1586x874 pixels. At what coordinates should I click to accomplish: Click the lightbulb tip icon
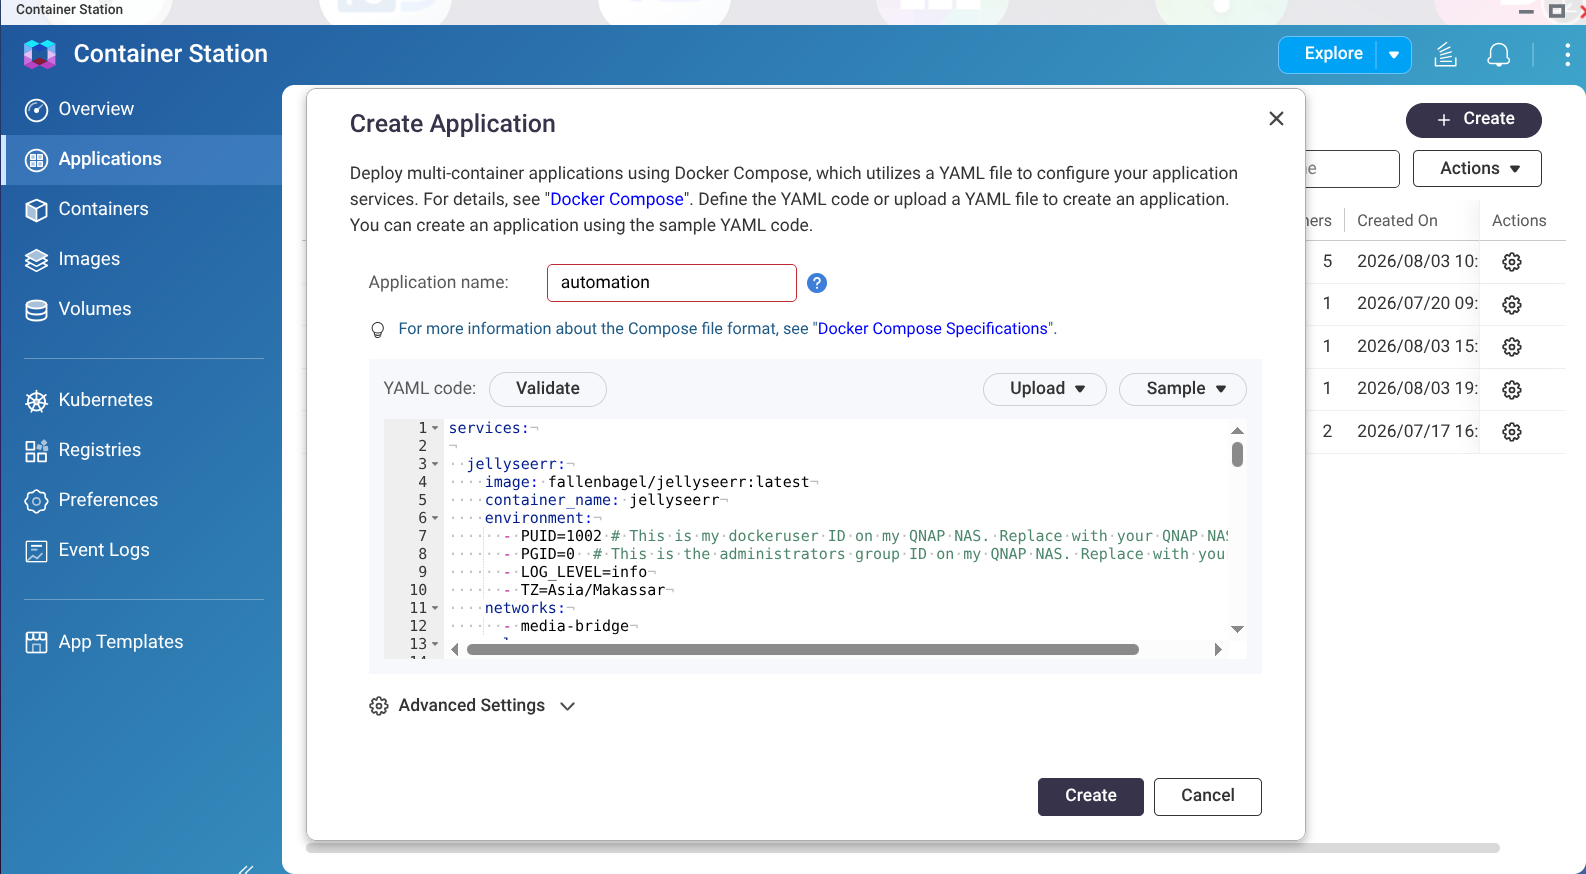click(378, 330)
